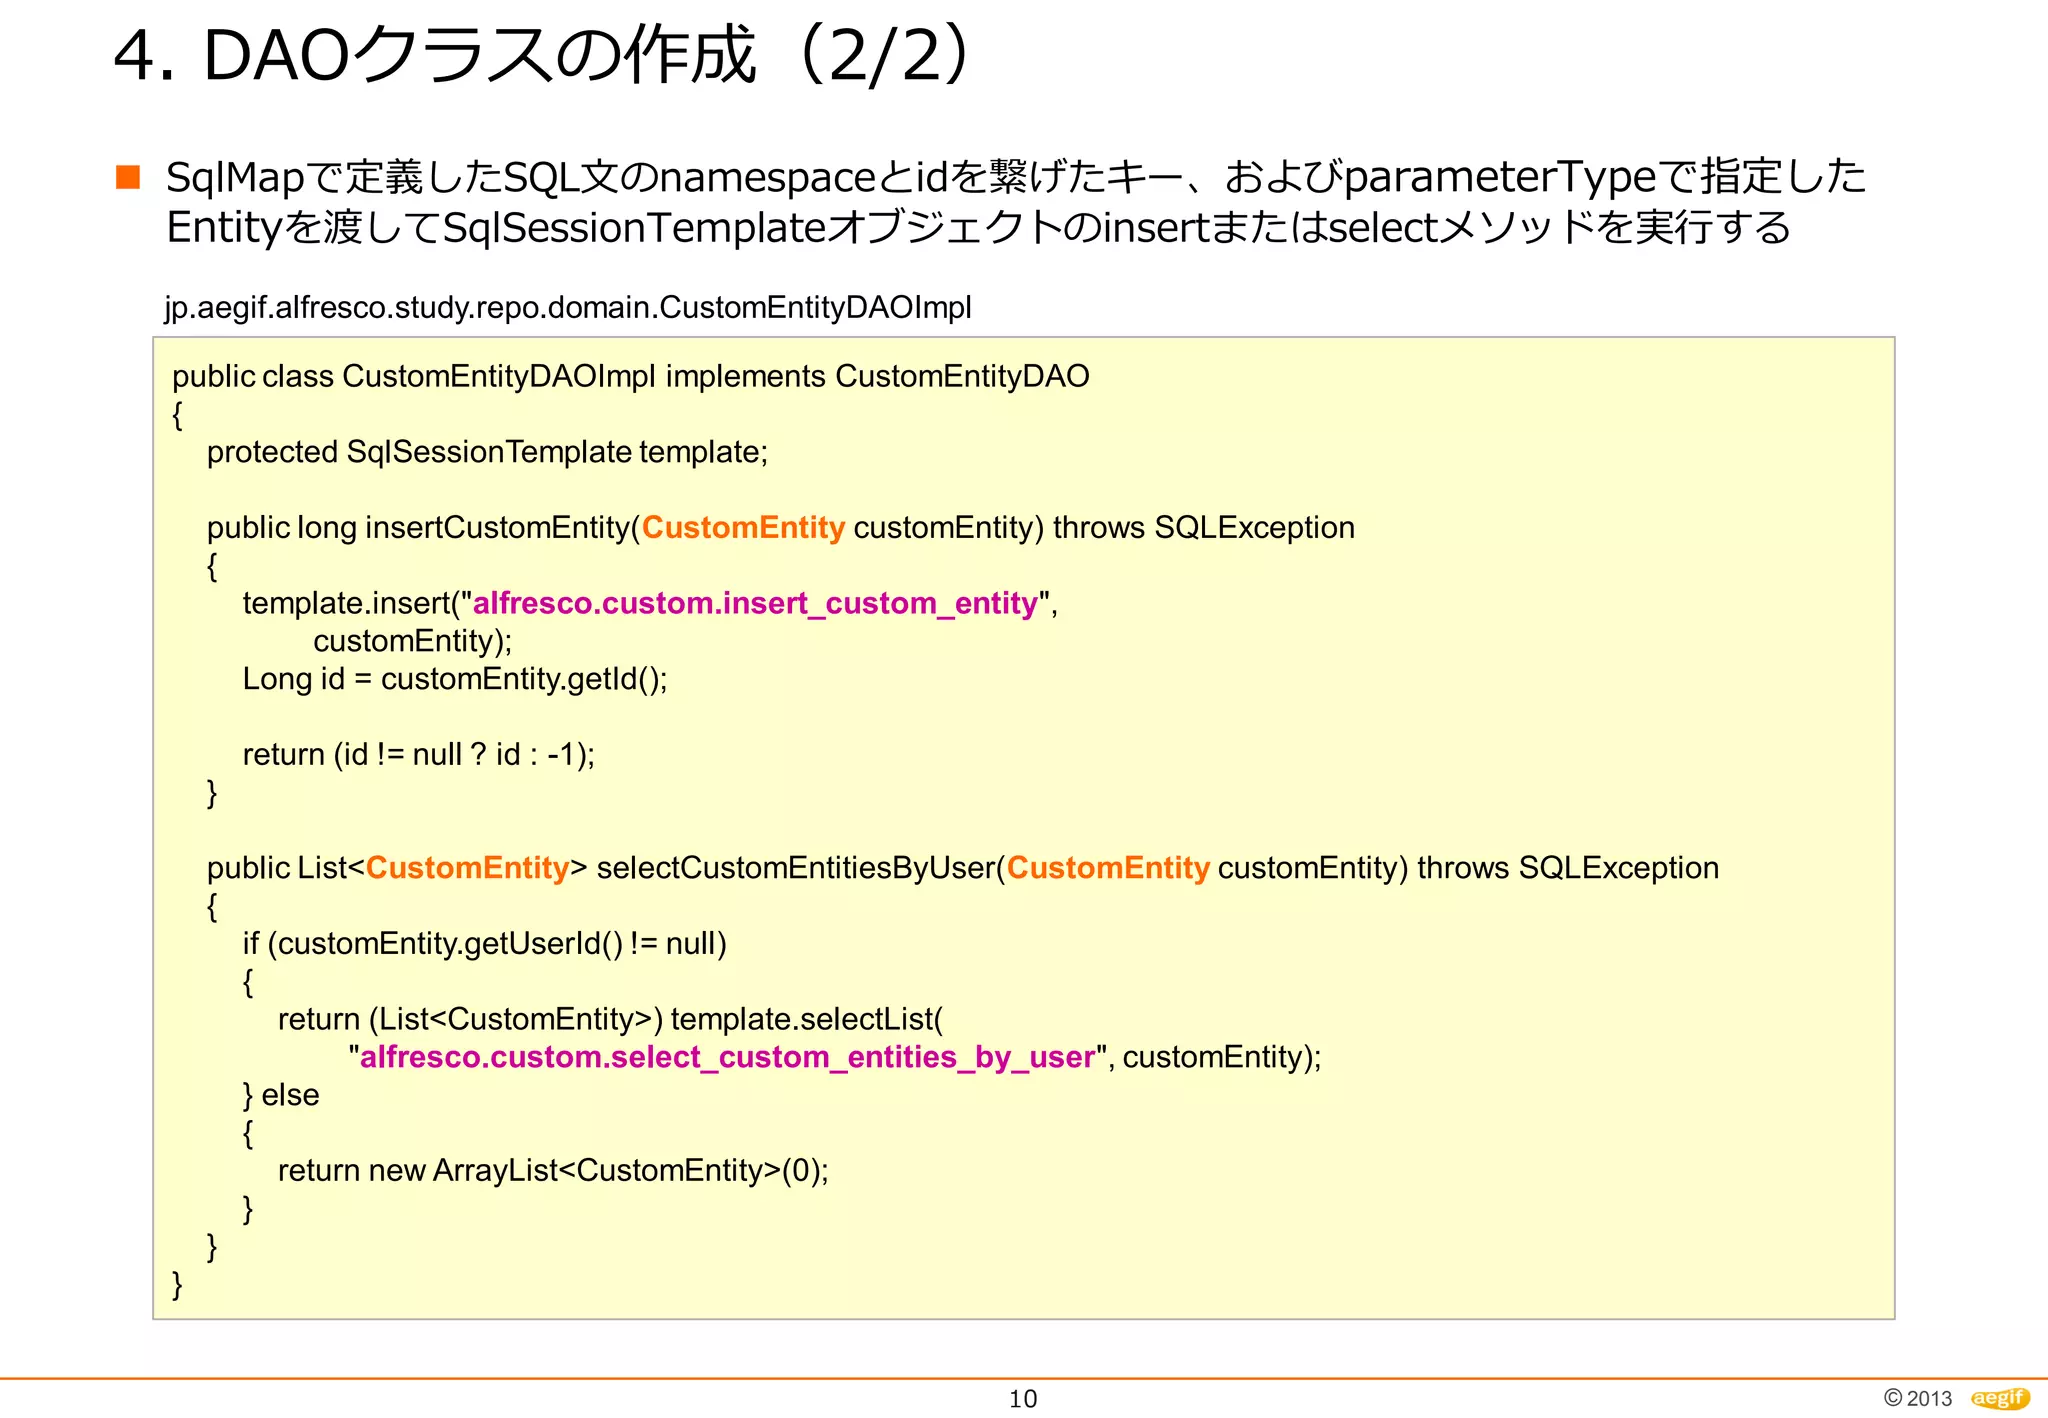This screenshot has width=2048, height=1418.
Task: Click the '© 2013' copyright text
Action: (1917, 1398)
